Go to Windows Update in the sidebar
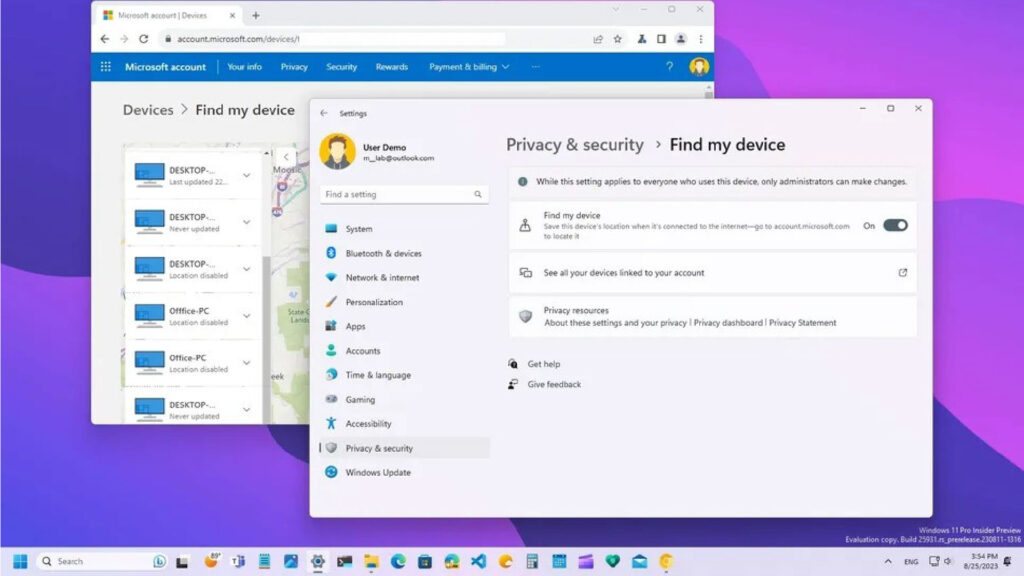The height and width of the screenshot is (576, 1024). point(378,472)
